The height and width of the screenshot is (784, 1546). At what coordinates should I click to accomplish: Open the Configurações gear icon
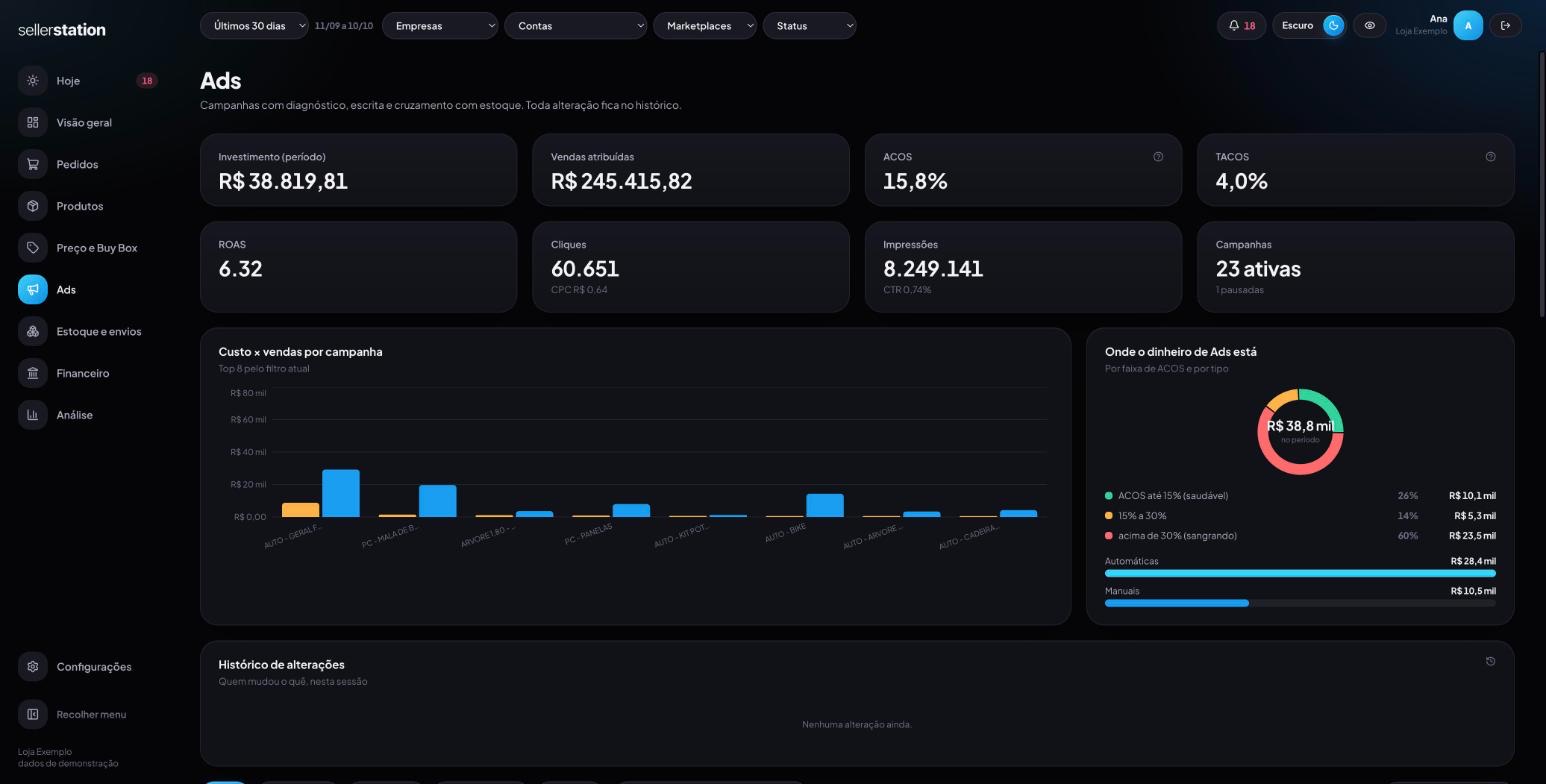point(33,667)
